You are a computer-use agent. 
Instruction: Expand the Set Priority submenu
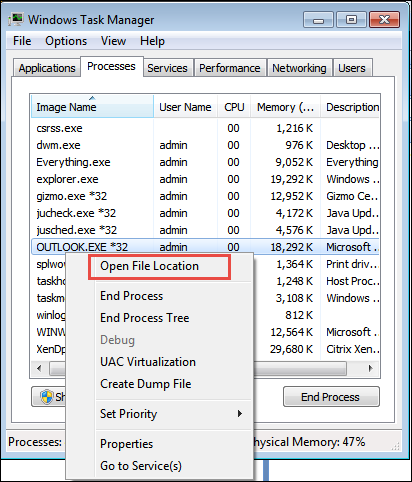click(x=159, y=414)
